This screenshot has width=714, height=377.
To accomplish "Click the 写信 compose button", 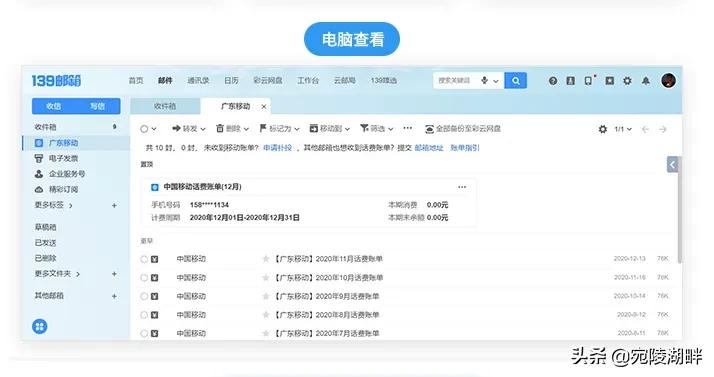I will coord(97,106).
